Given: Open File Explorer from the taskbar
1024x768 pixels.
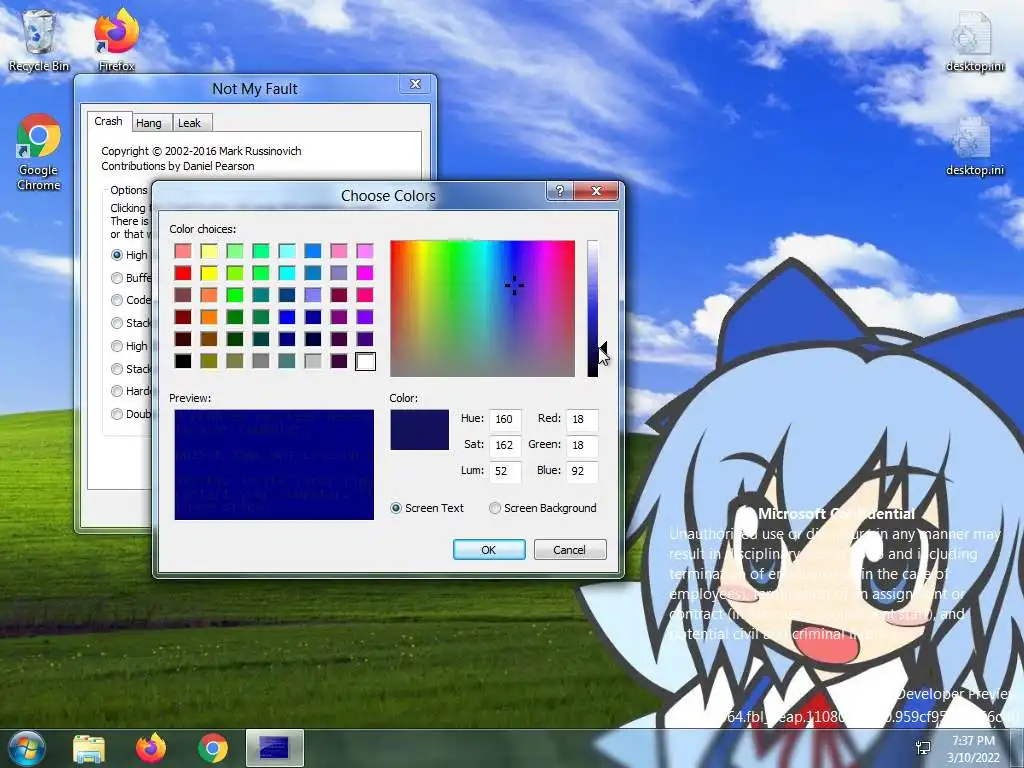Looking at the screenshot, I should point(89,748).
